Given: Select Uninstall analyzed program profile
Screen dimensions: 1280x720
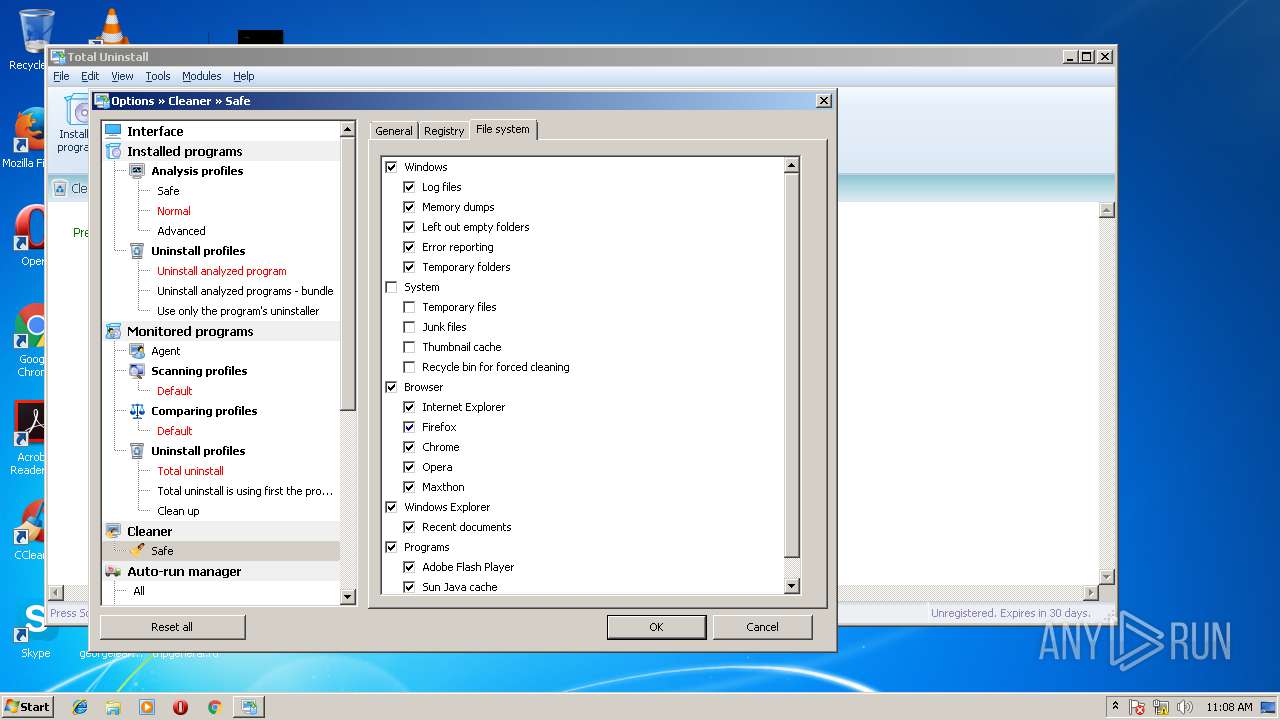Looking at the screenshot, I should [x=222, y=271].
